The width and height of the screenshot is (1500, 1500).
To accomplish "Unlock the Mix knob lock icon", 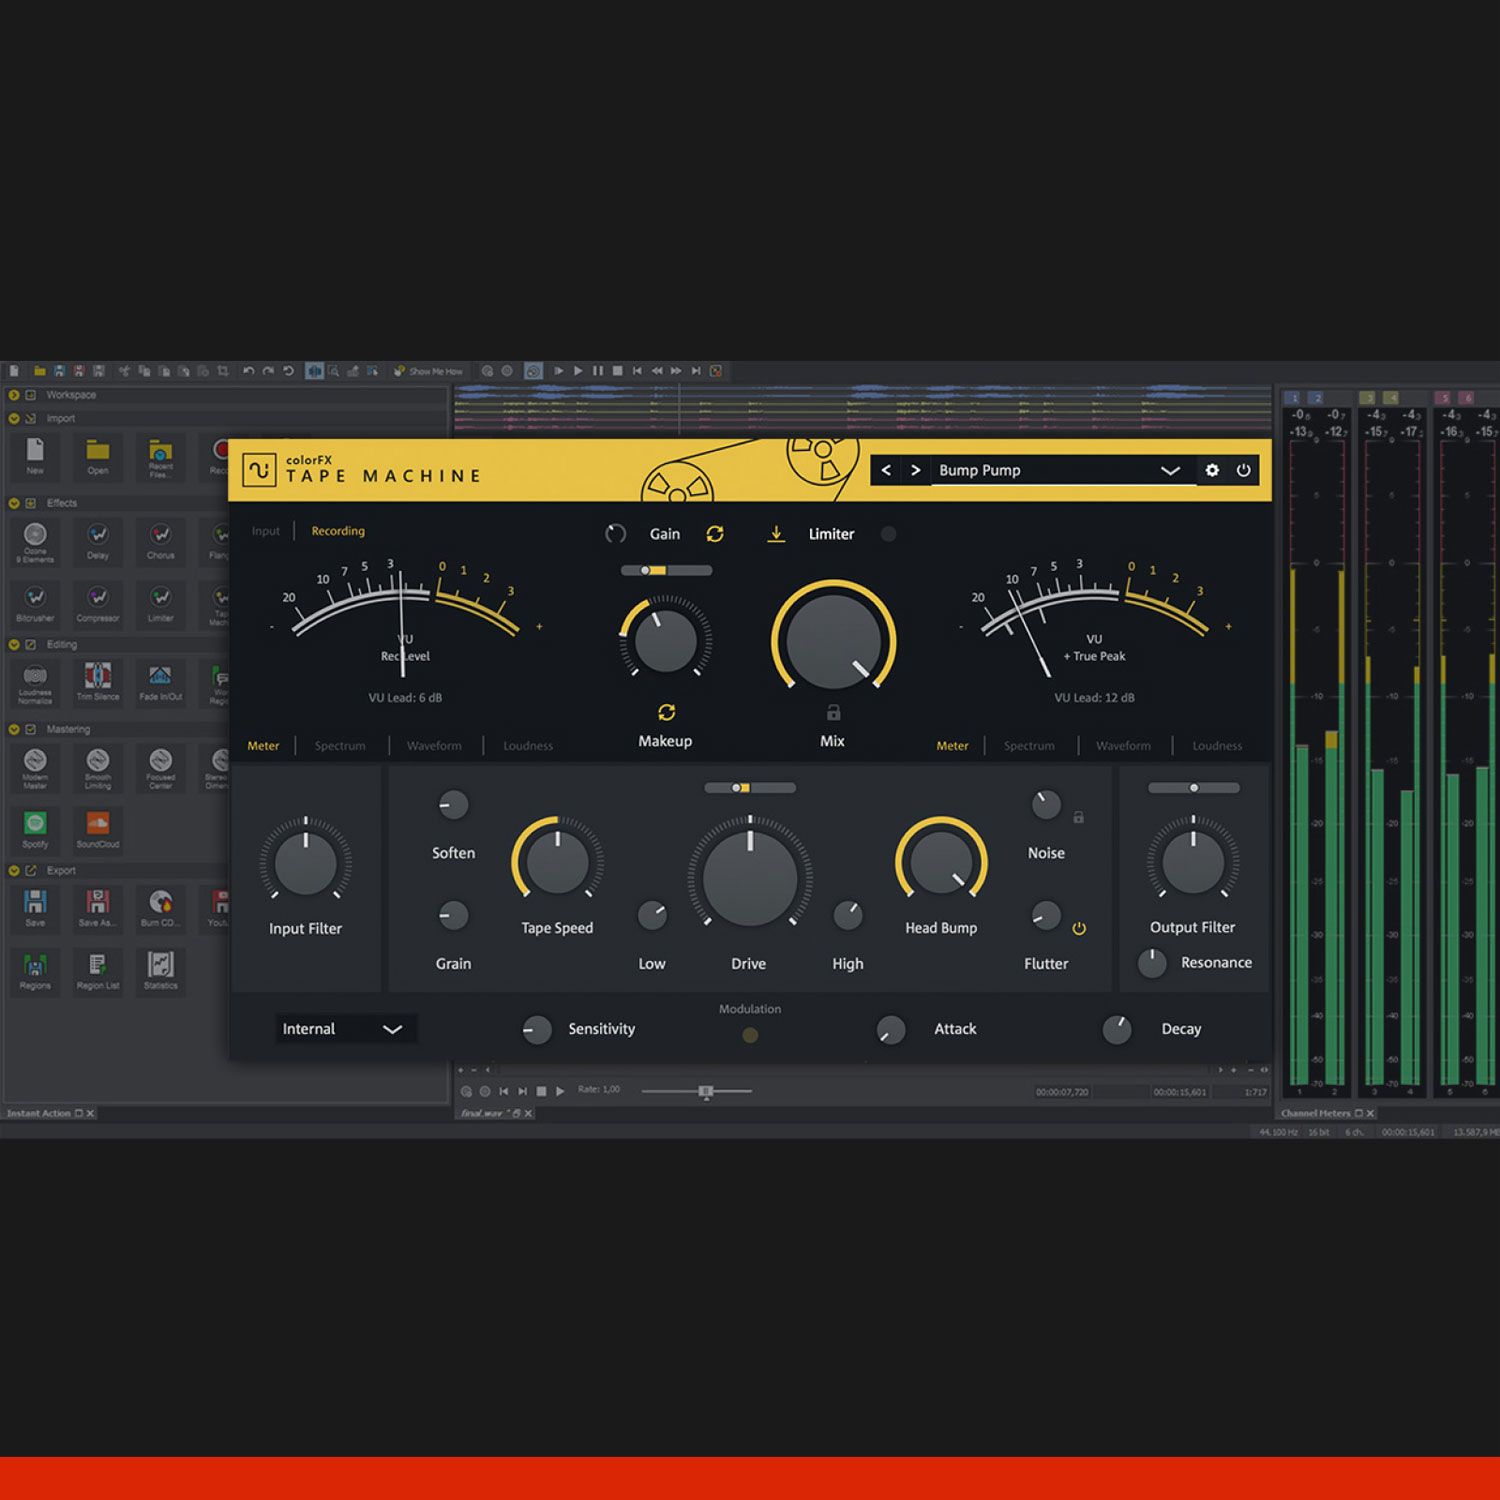I will point(831,711).
